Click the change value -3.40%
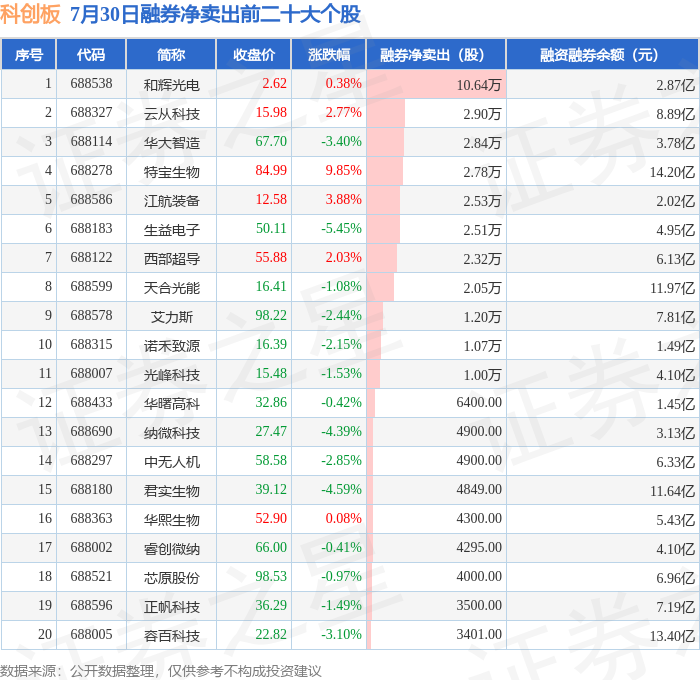This screenshot has width=700, height=680. (x=341, y=142)
